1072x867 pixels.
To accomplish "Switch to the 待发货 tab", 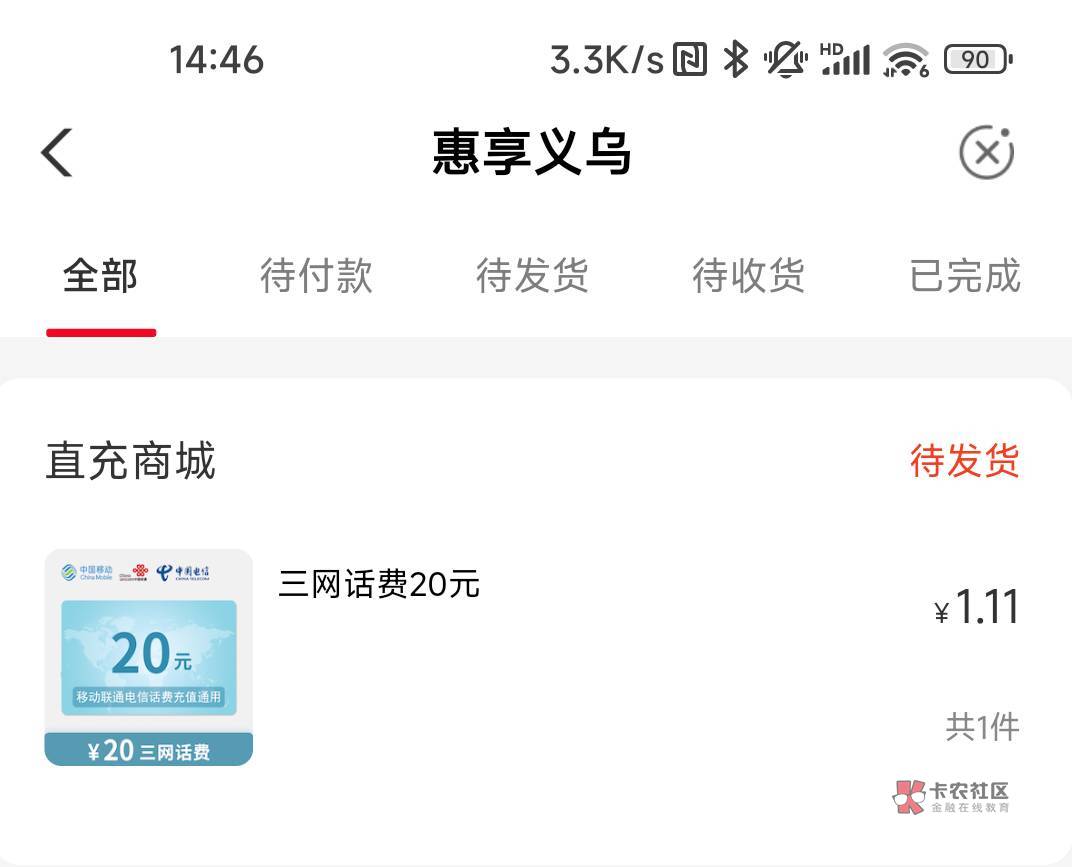I will click(x=533, y=276).
